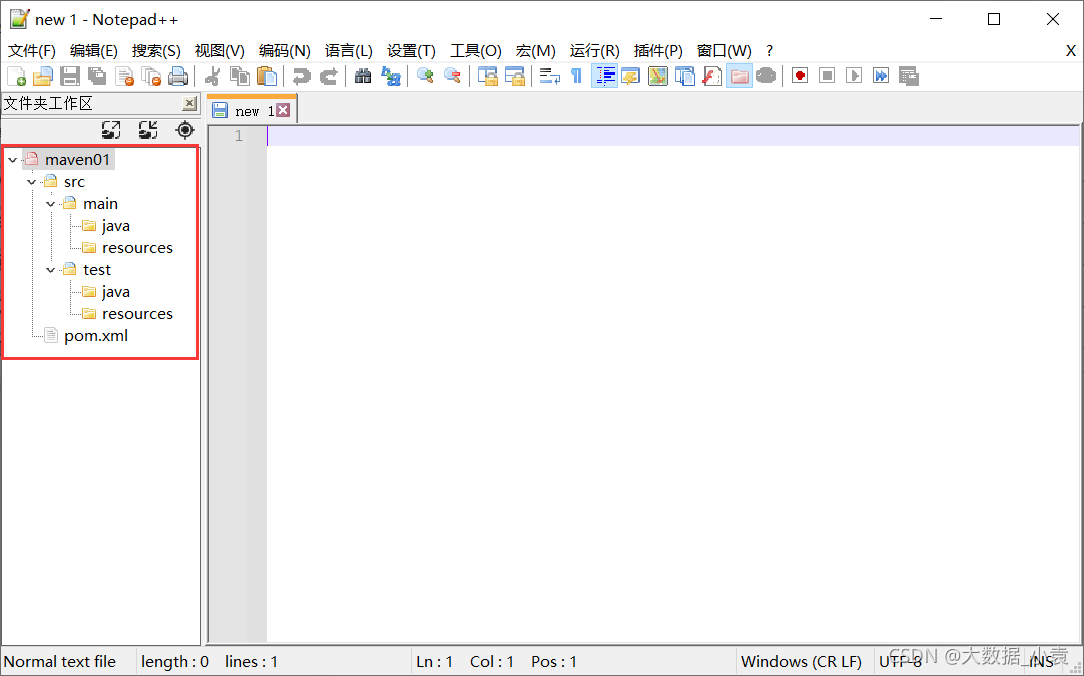1084x676 pixels.
Task: Create a new file with toolbar icon
Action: pos(16,76)
